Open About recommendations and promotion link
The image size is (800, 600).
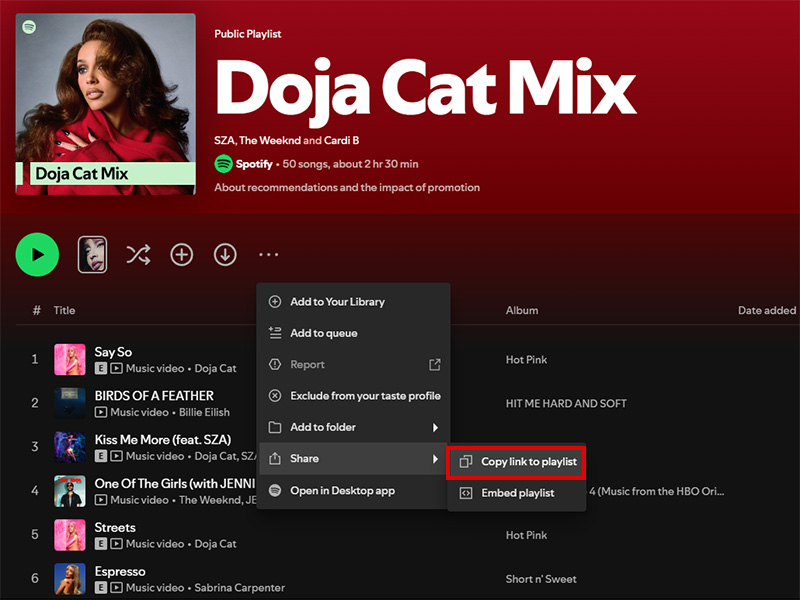pos(347,187)
